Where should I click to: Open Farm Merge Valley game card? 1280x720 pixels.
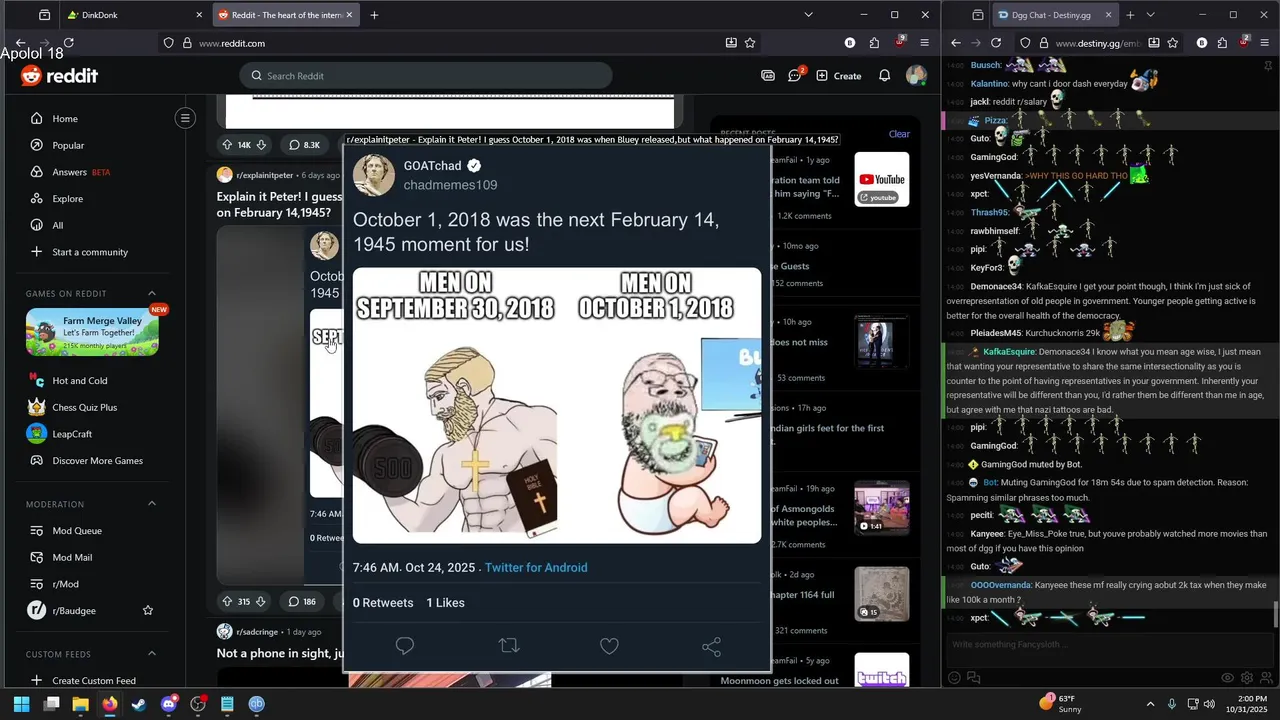tap(92, 332)
